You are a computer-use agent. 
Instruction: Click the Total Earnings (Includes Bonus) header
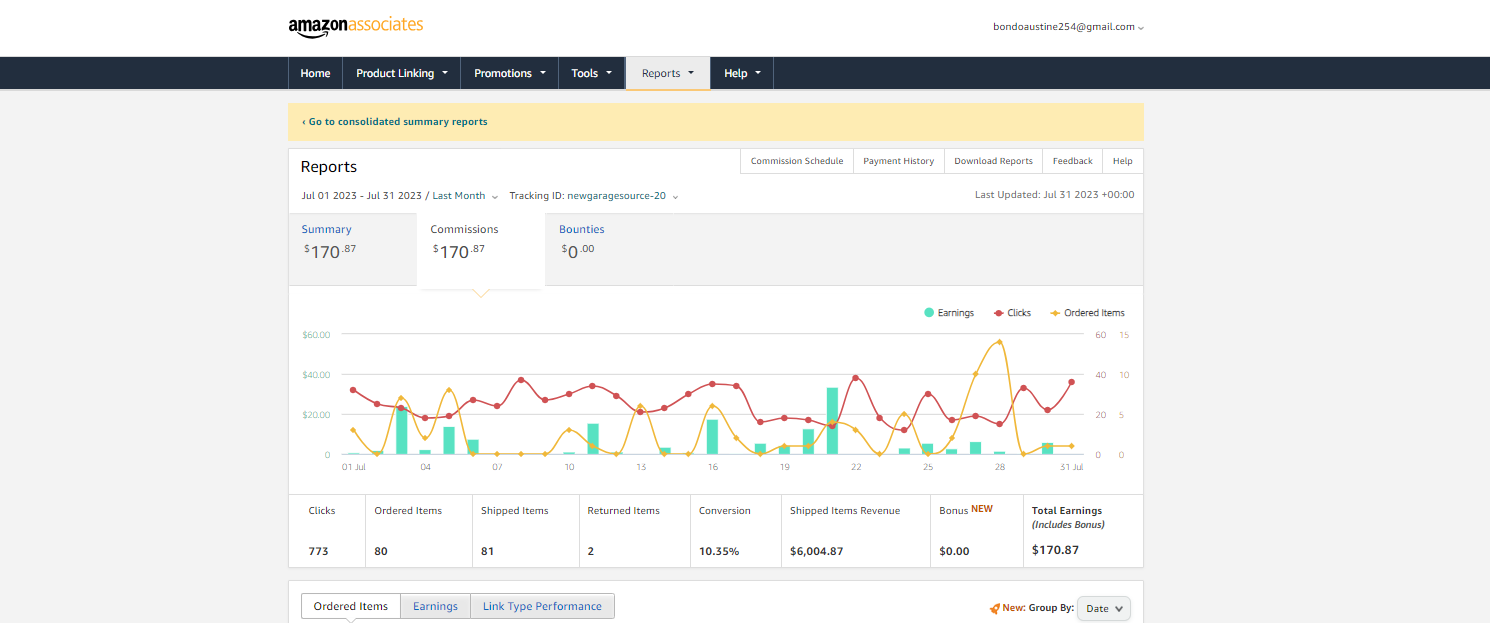click(x=1068, y=517)
